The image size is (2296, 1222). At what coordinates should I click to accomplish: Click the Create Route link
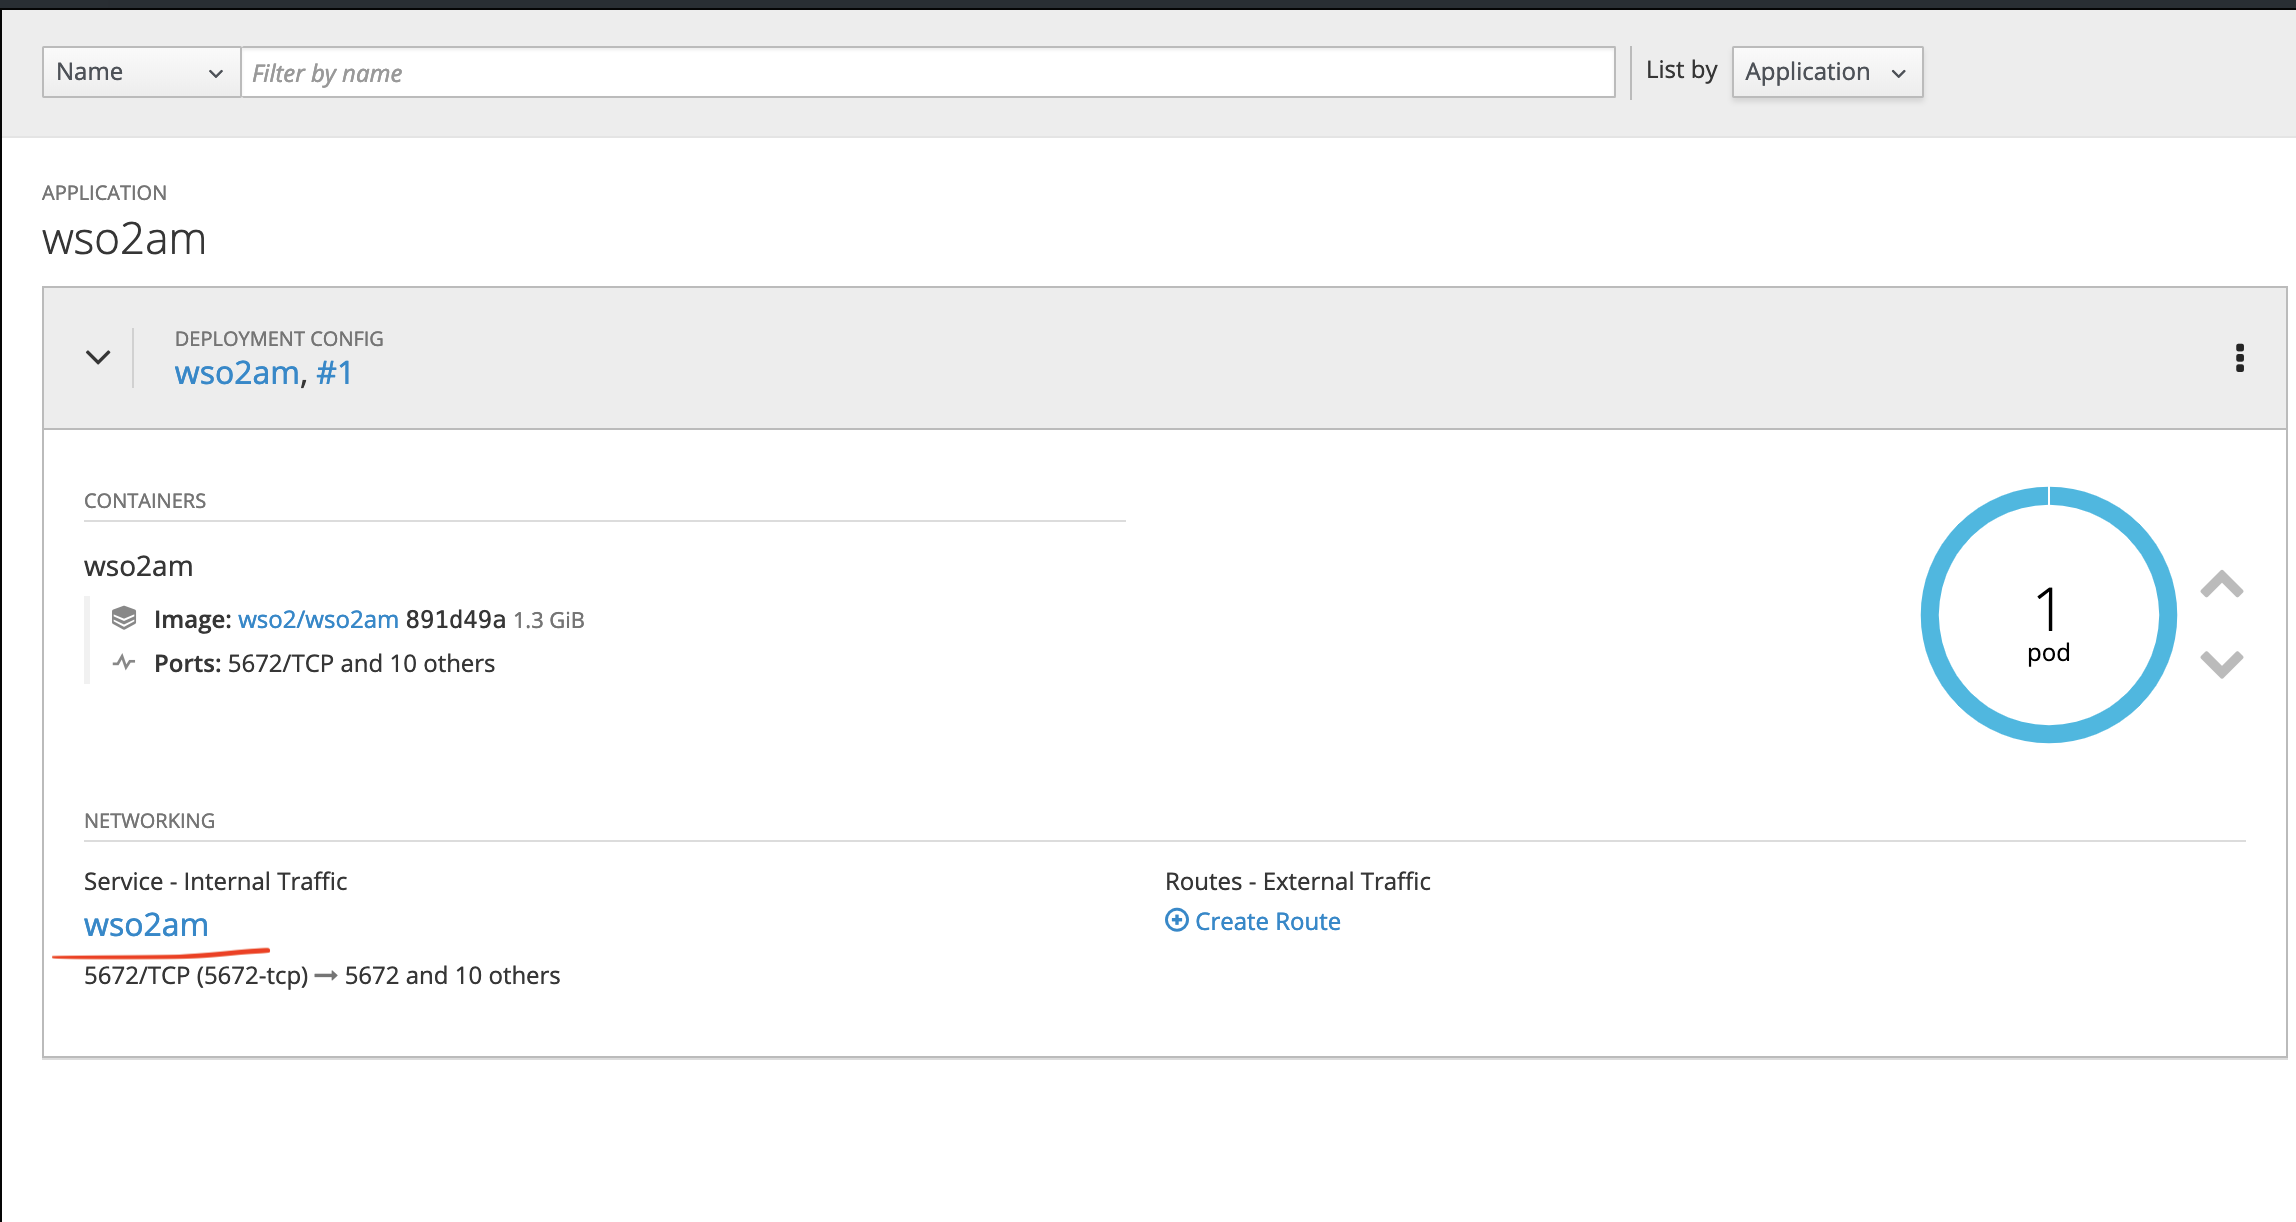[1267, 921]
